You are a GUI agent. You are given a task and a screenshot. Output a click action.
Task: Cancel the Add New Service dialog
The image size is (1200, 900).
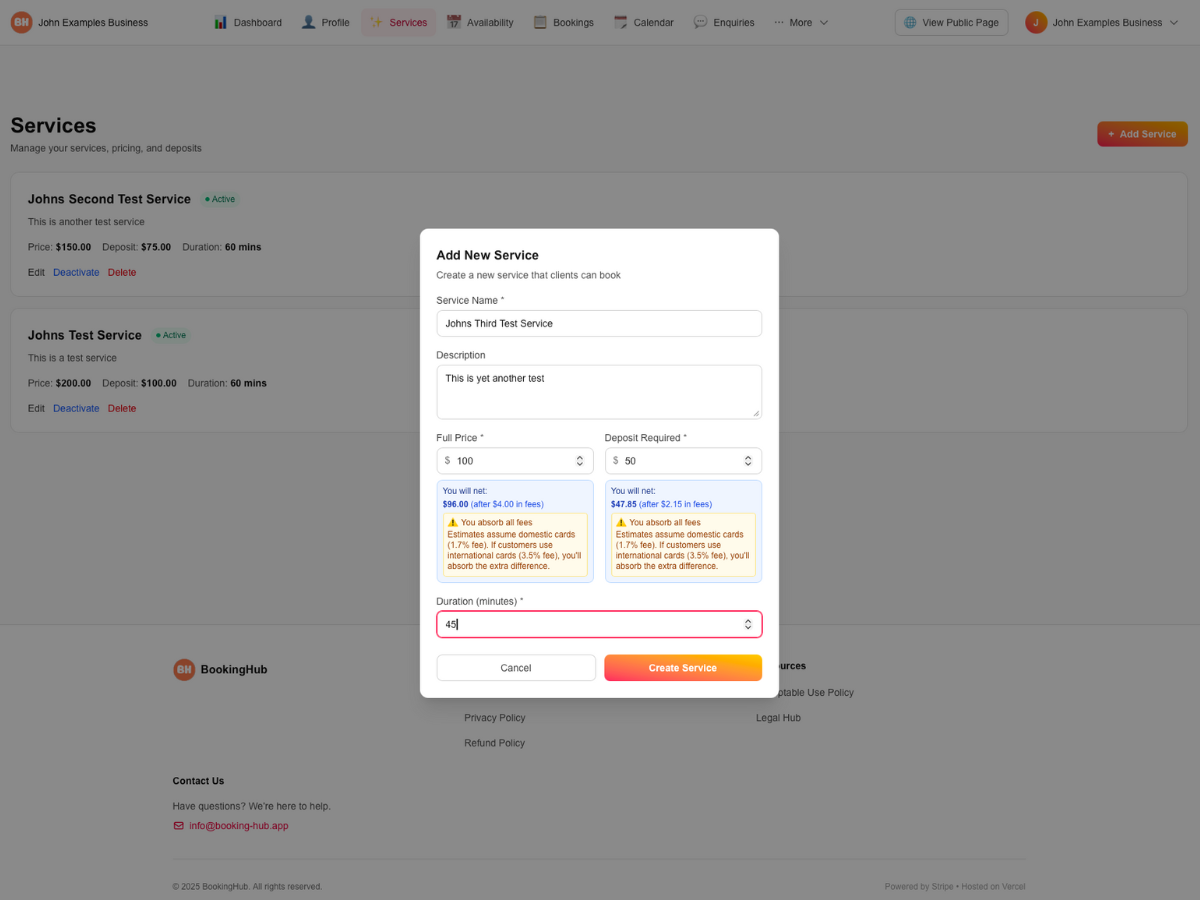(515, 667)
